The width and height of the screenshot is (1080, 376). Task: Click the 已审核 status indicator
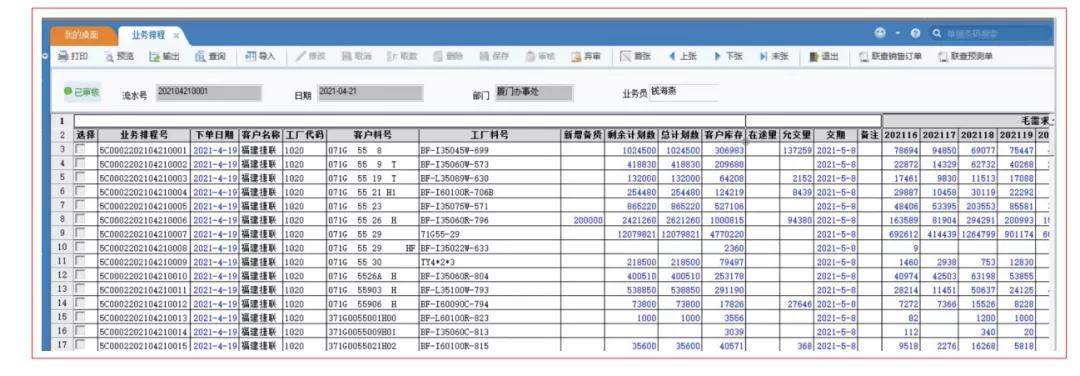pos(82,92)
